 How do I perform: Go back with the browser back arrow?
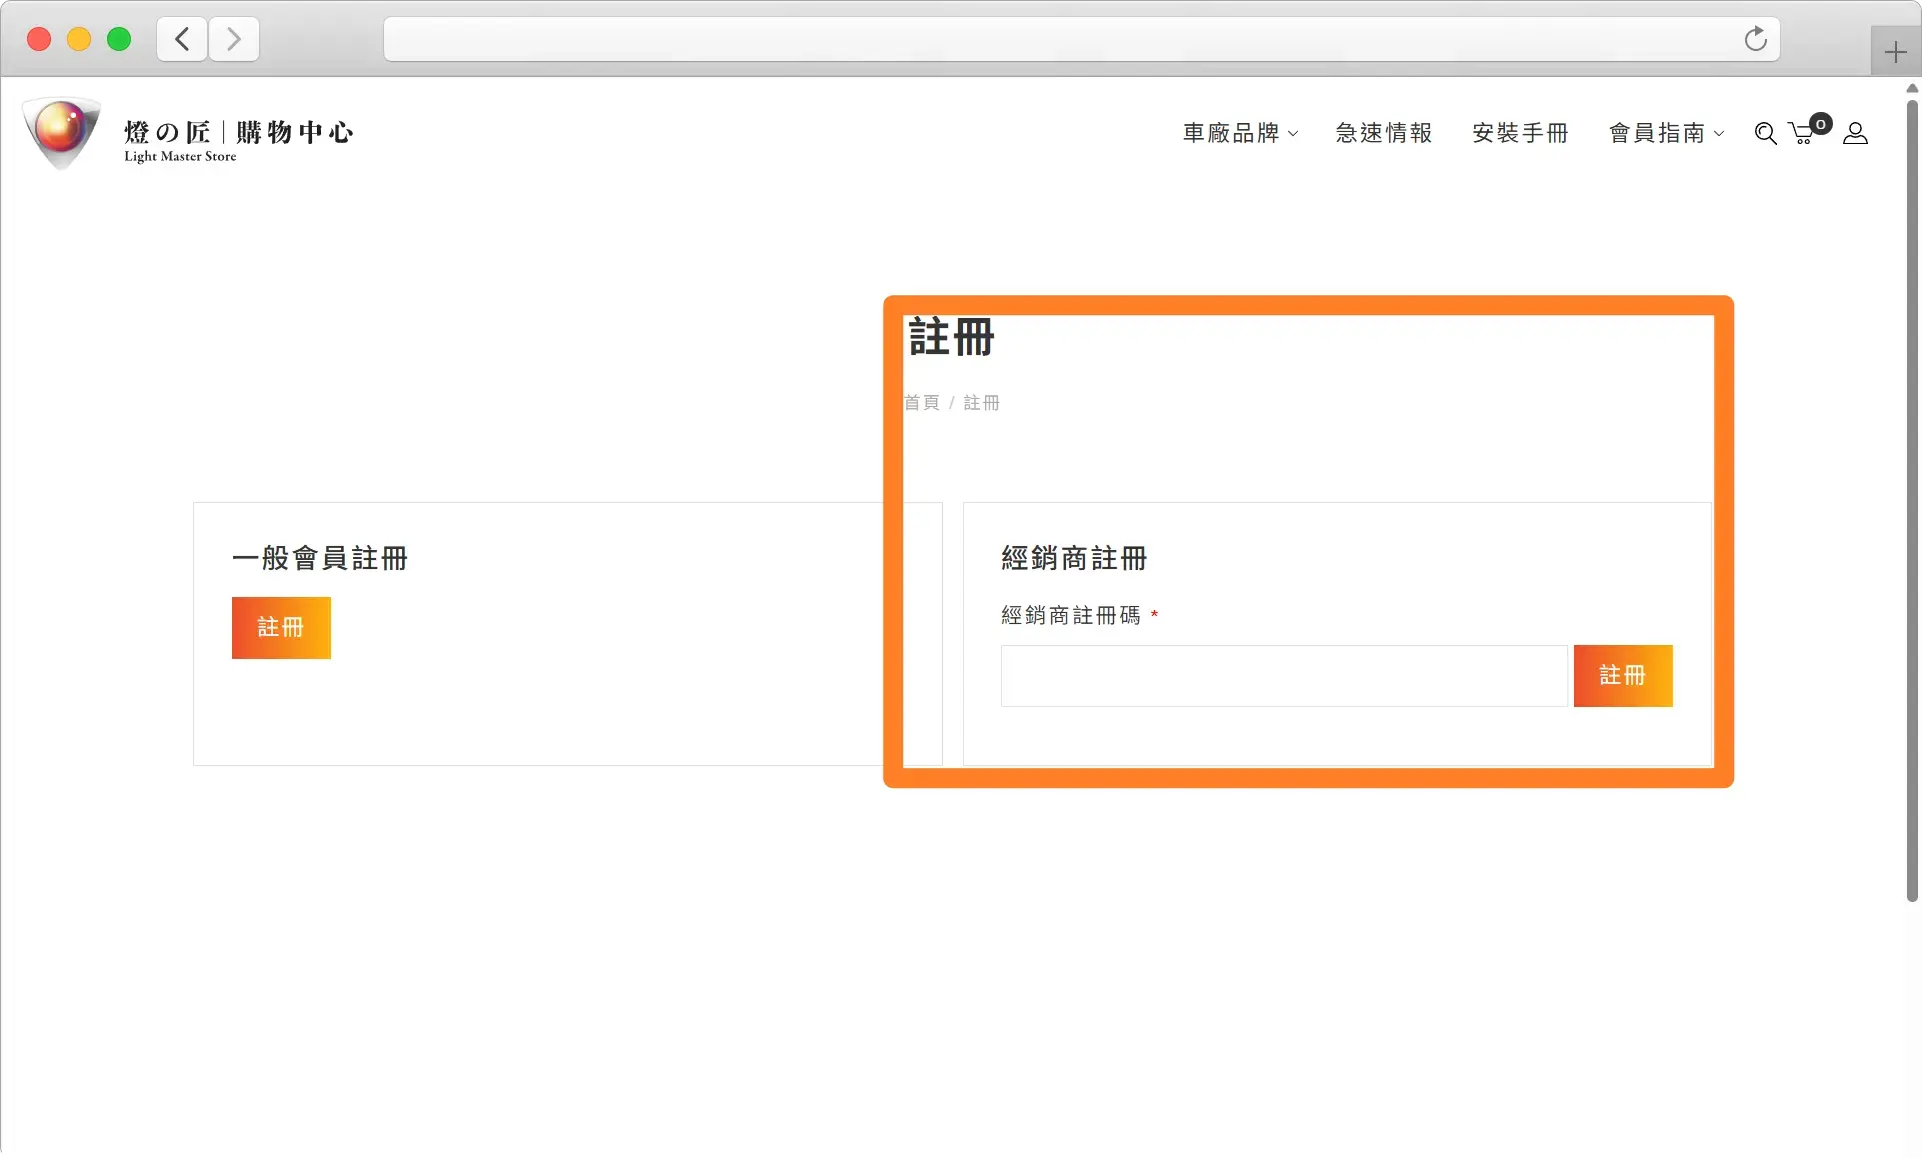[182, 39]
